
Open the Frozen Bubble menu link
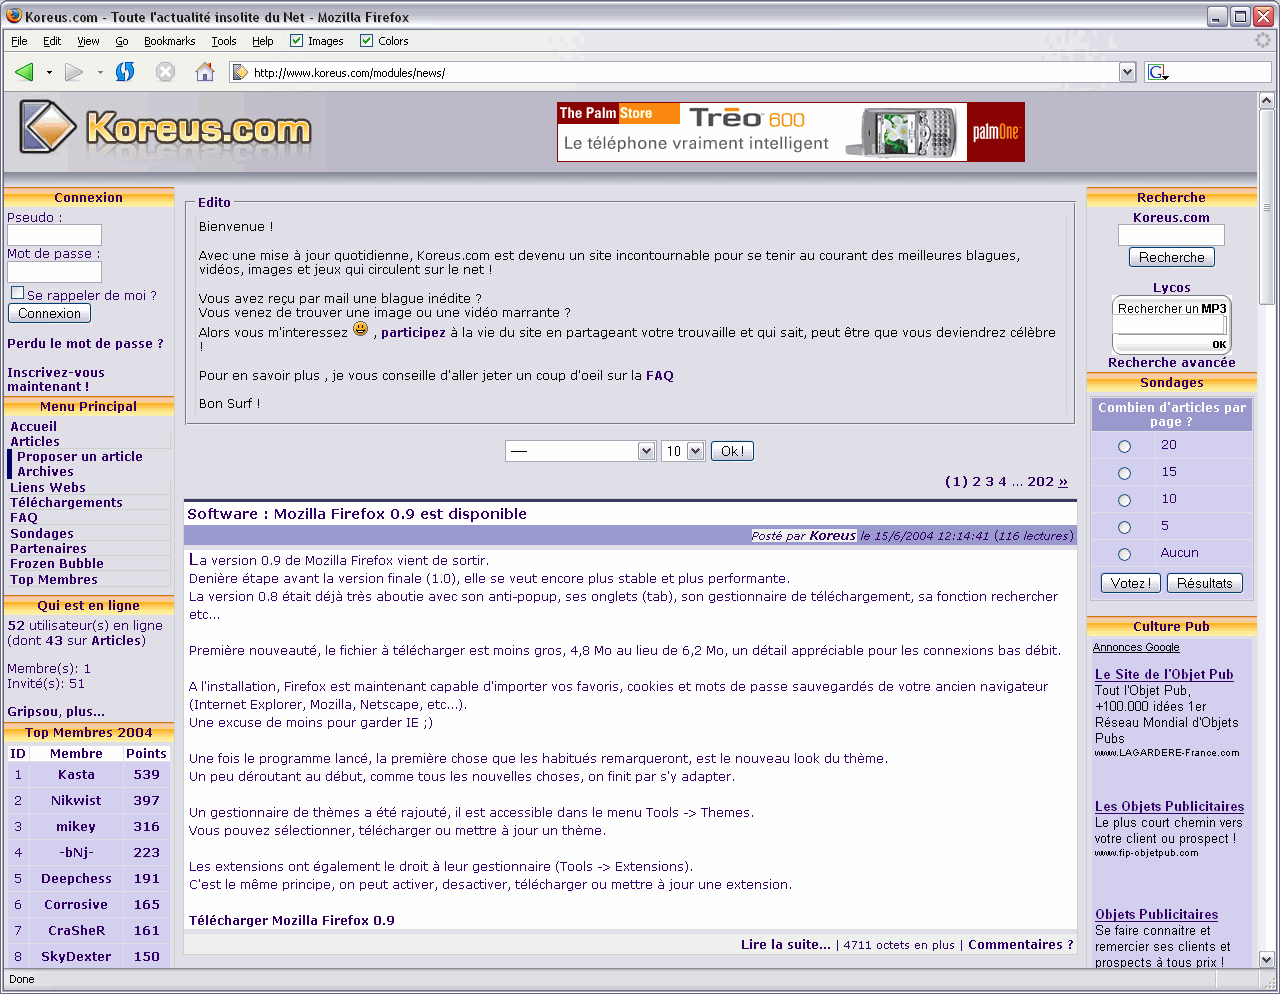coord(57,563)
